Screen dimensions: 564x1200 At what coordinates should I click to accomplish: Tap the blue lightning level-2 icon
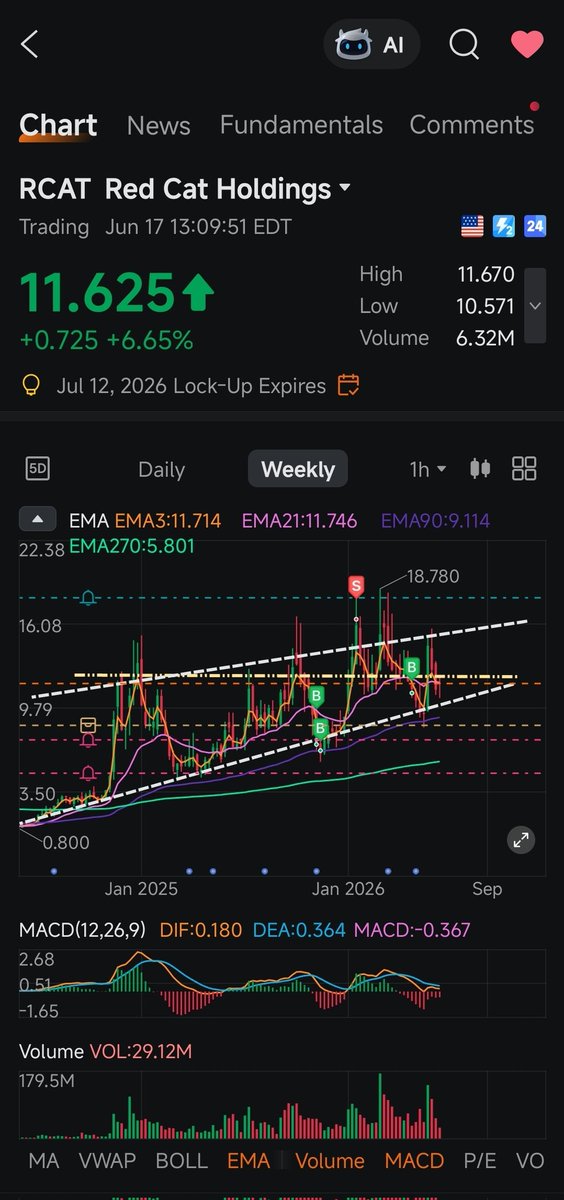pos(503,227)
